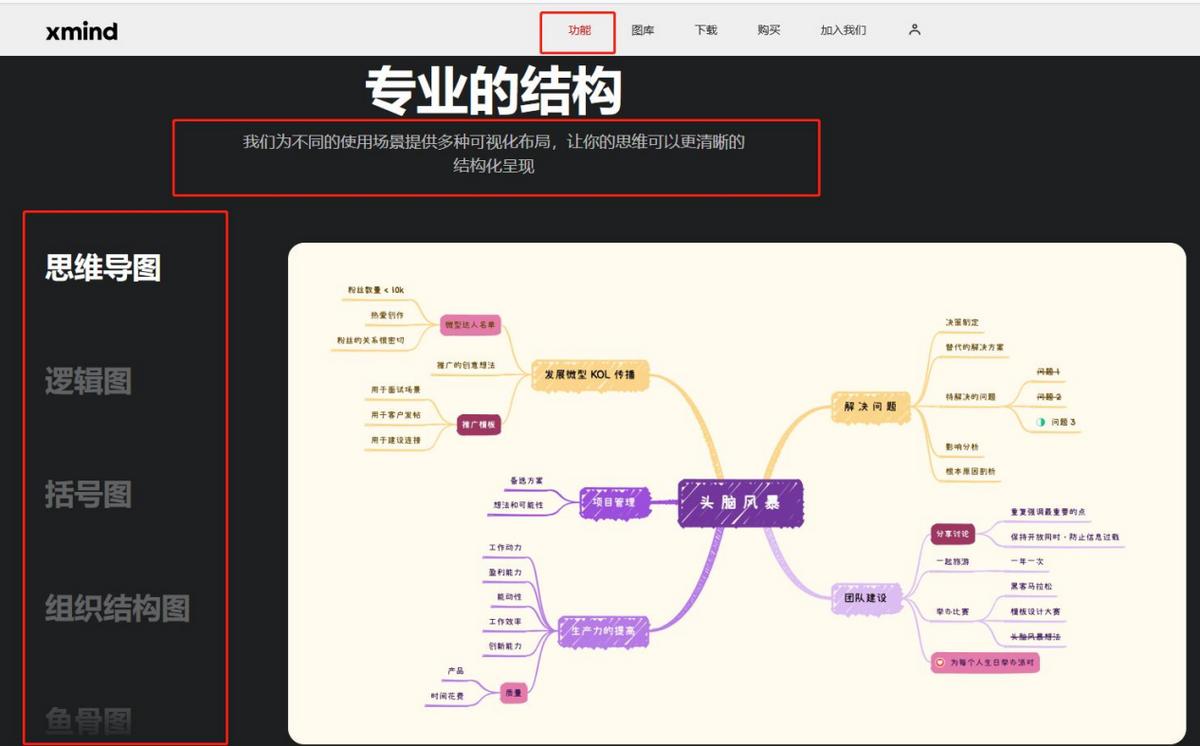Click the xmind logo
This screenshot has width=1200, height=746.
[82, 30]
